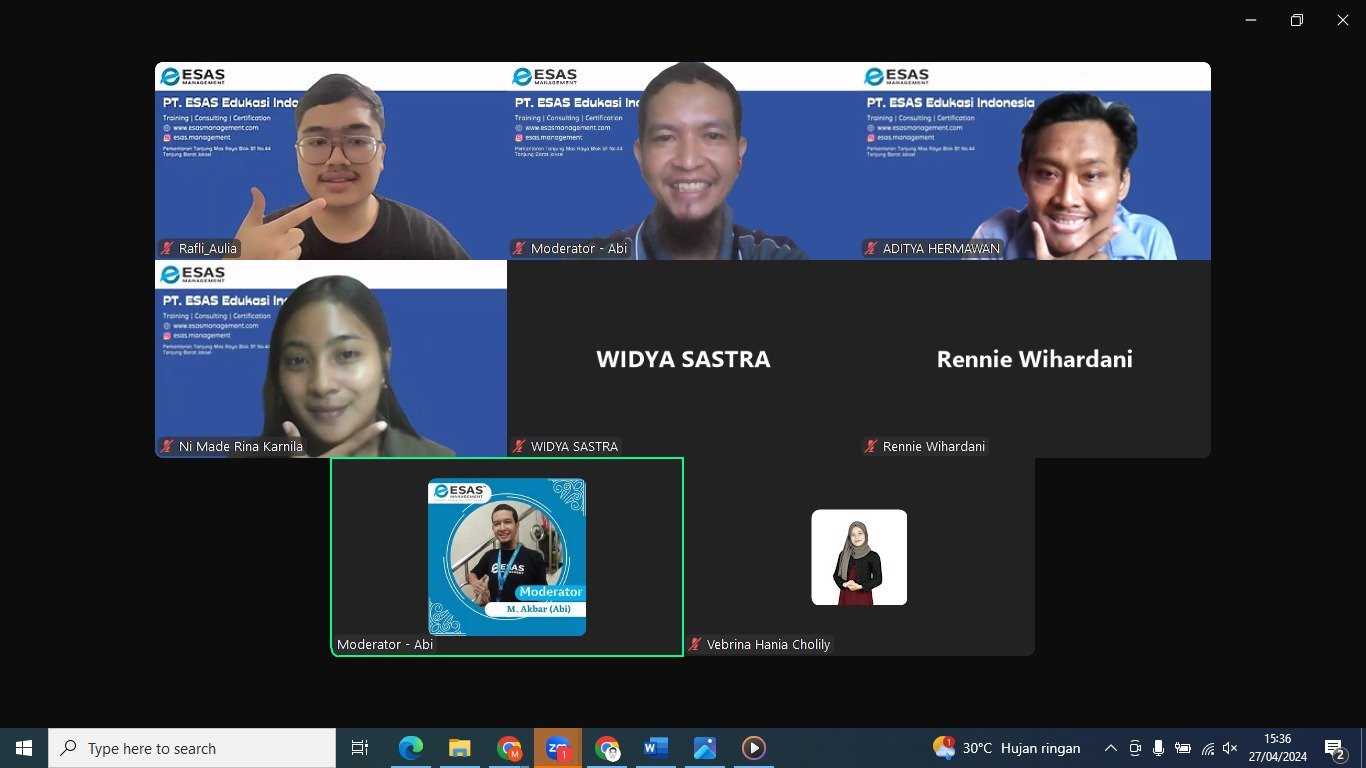
Task: Click the Ni Made Rina Karnila name label
Action: point(241,447)
